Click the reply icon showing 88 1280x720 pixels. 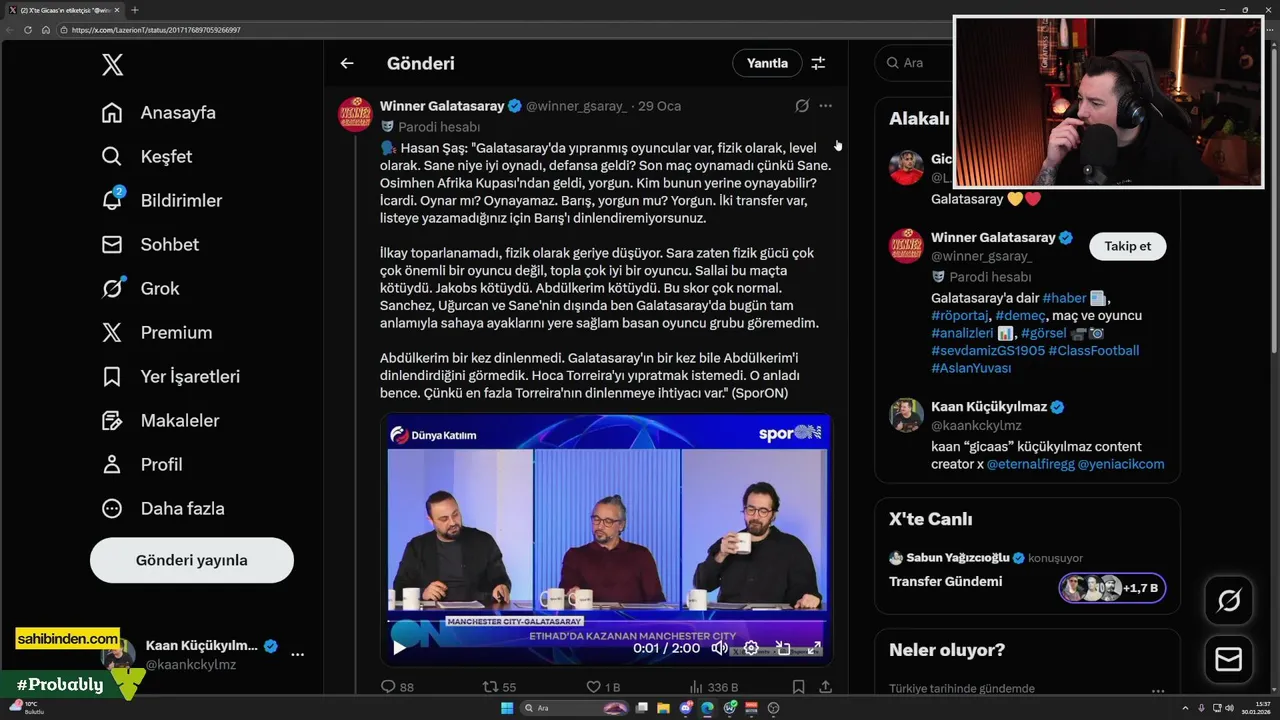[x=390, y=687]
